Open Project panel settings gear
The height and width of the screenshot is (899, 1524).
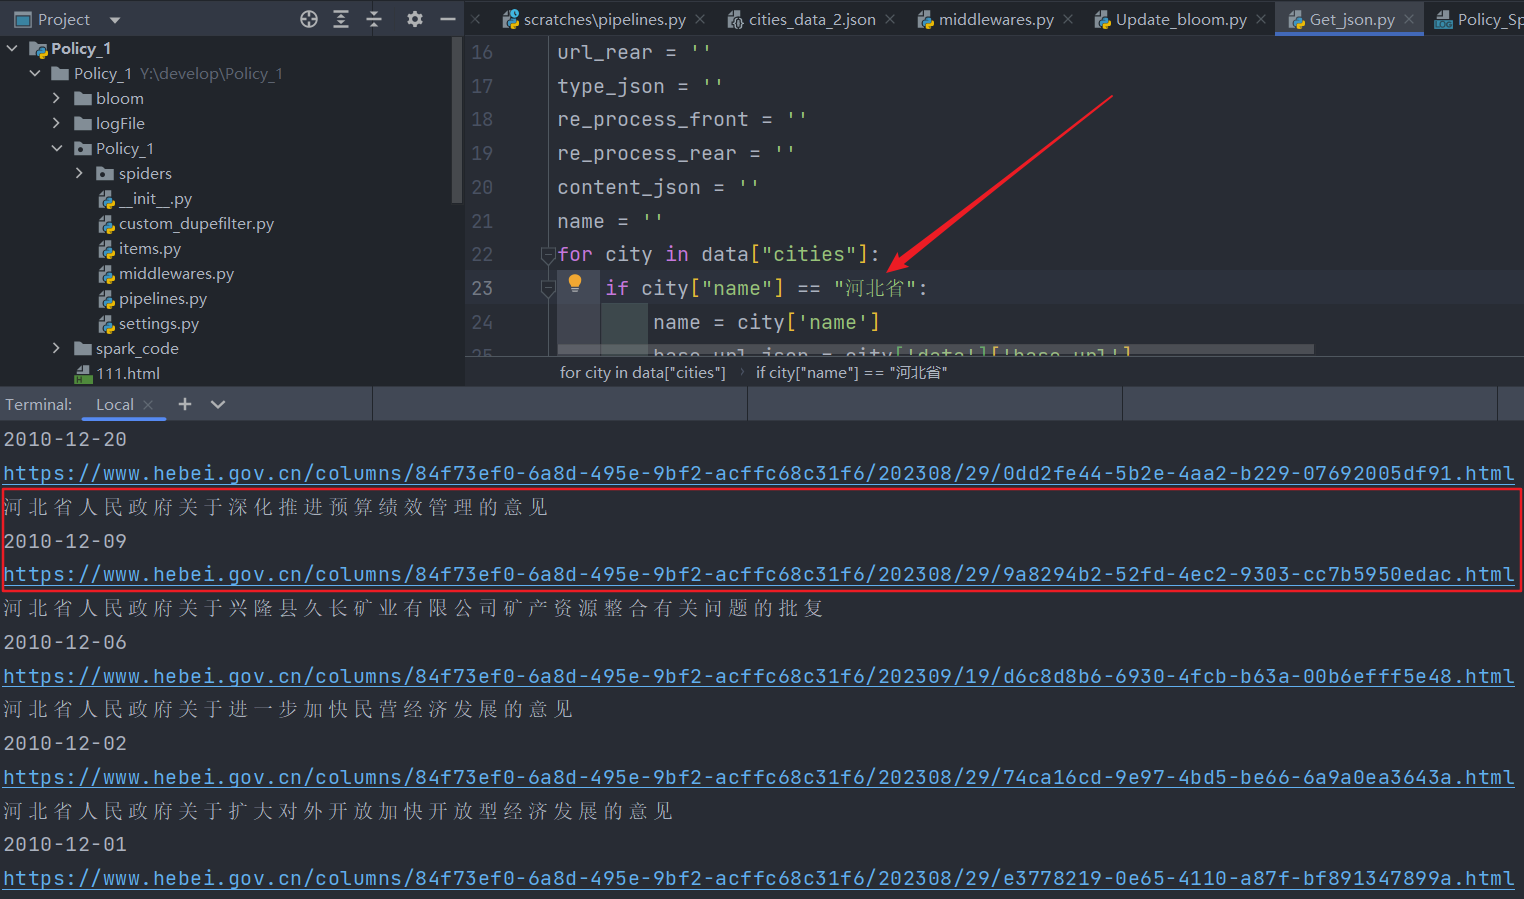415,19
